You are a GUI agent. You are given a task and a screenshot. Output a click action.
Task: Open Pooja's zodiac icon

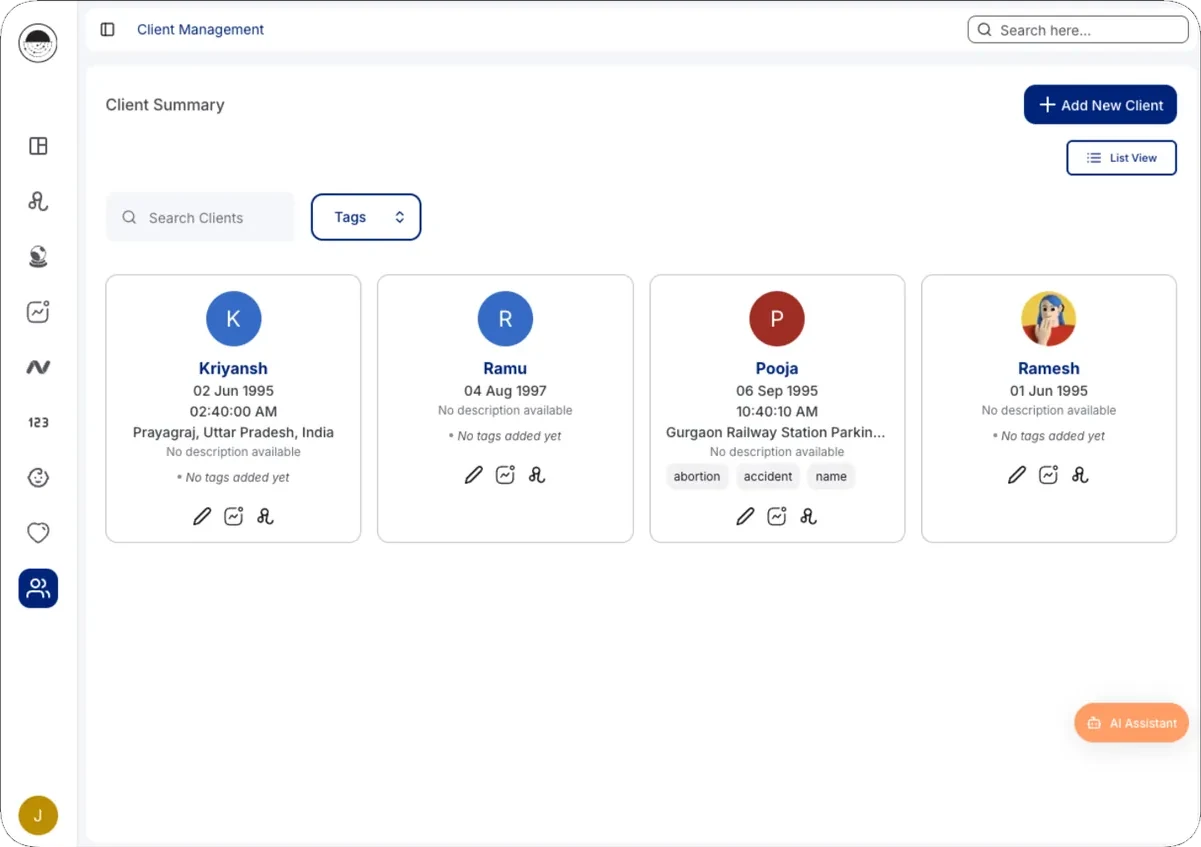point(809,516)
